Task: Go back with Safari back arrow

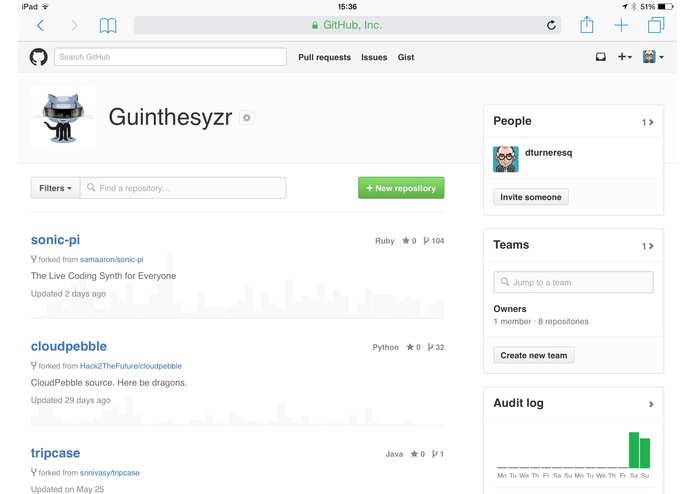Action: [x=40, y=25]
